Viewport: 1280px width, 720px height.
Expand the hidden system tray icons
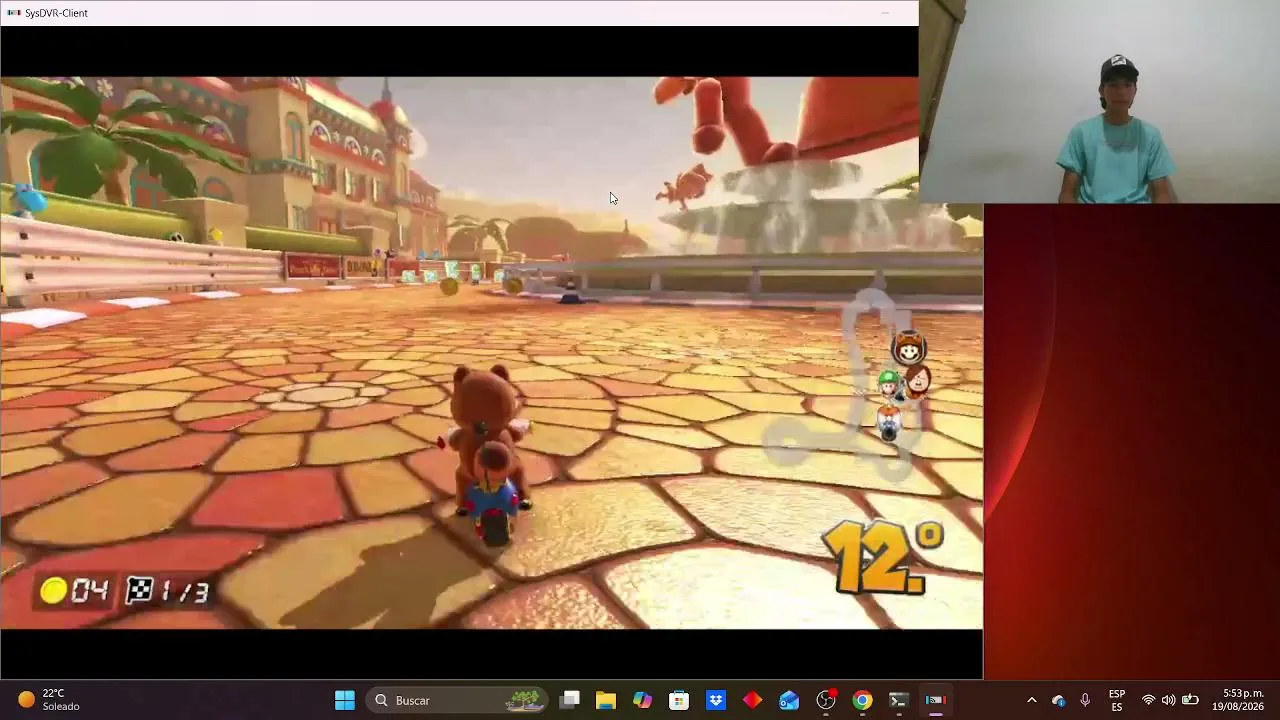pyautogui.click(x=1032, y=700)
